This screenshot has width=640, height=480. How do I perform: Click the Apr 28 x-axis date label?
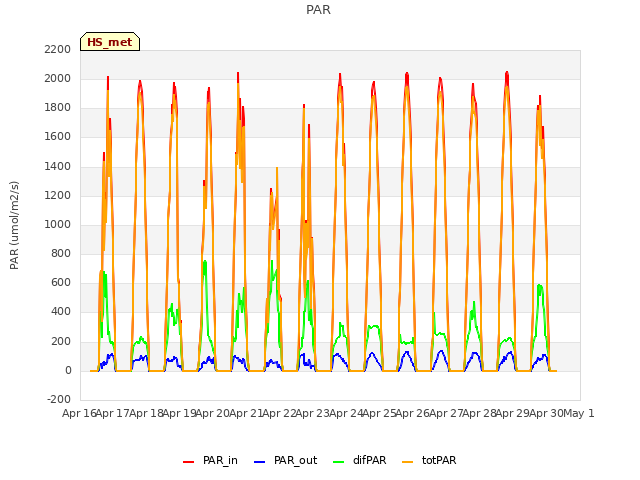[x=479, y=413]
